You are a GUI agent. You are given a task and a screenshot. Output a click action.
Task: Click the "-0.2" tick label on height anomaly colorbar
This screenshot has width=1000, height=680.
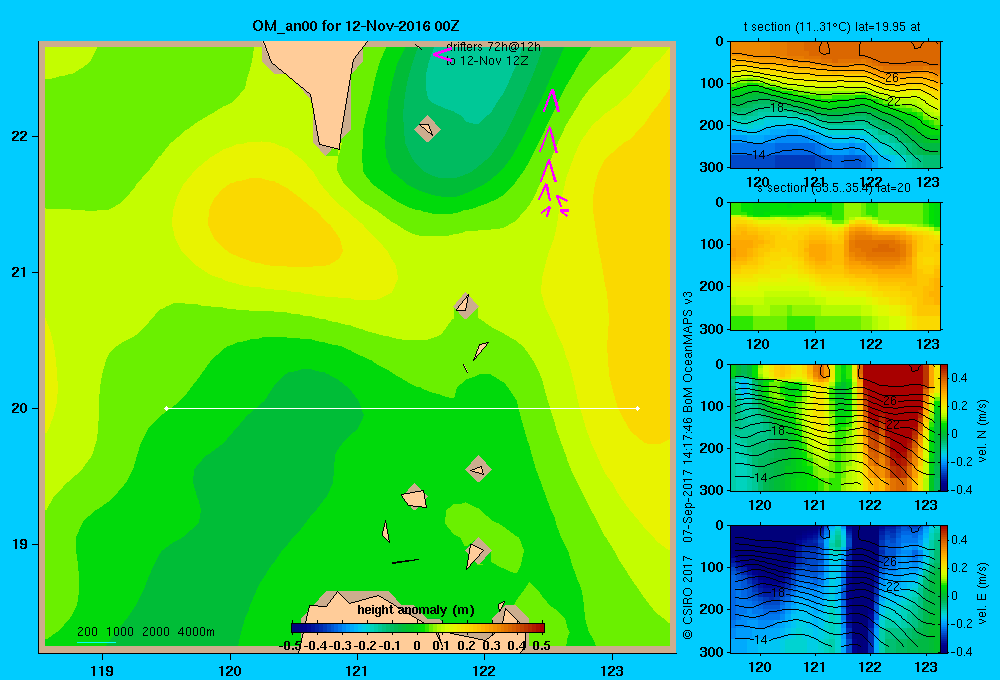tap(367, 646)
